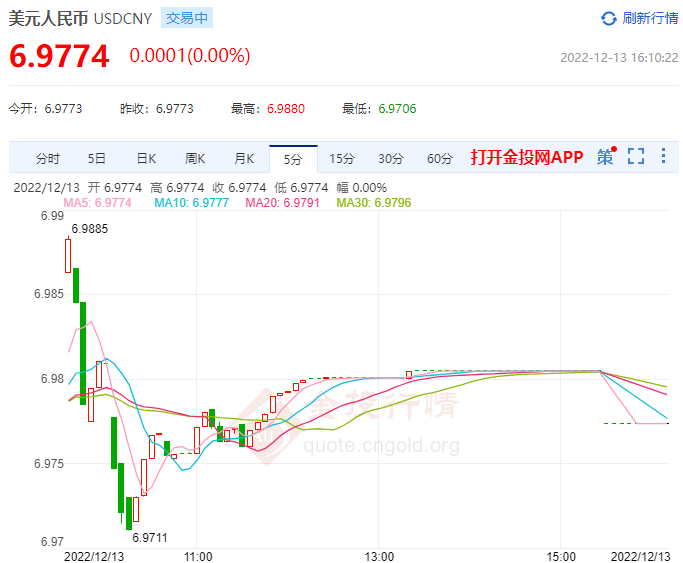Viewport: 683px width, 563px height.
Task: Open the three-dot more options menu
Action: pos(663,156)
